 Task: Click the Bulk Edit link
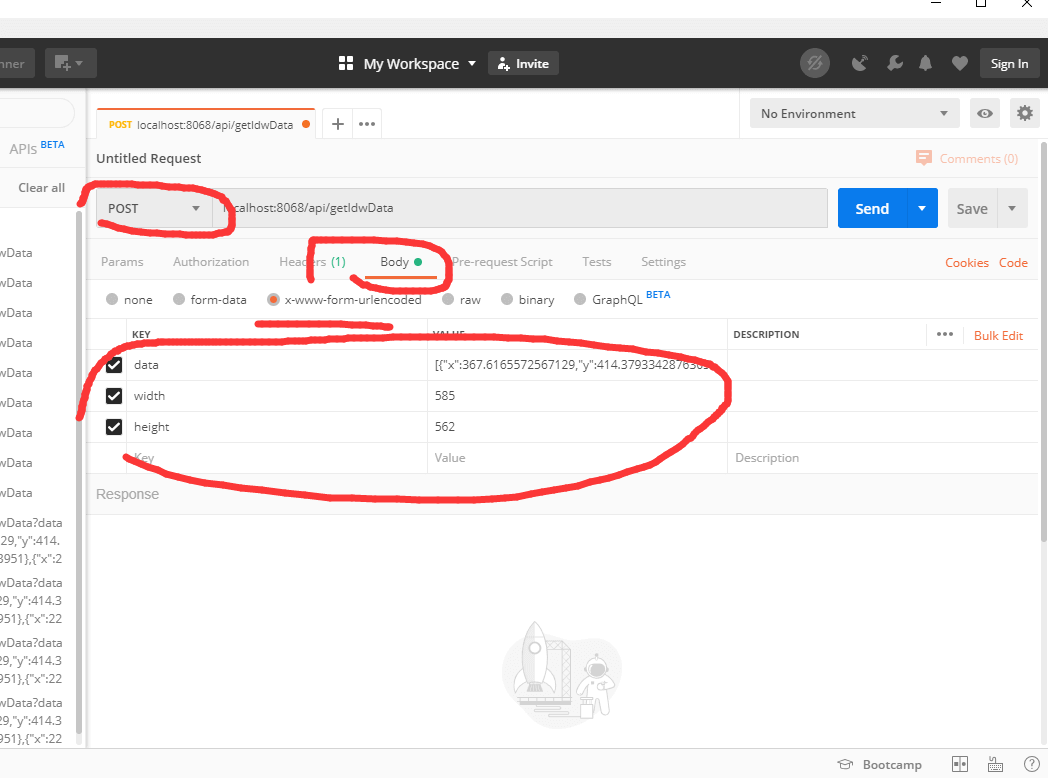[998, 336]
